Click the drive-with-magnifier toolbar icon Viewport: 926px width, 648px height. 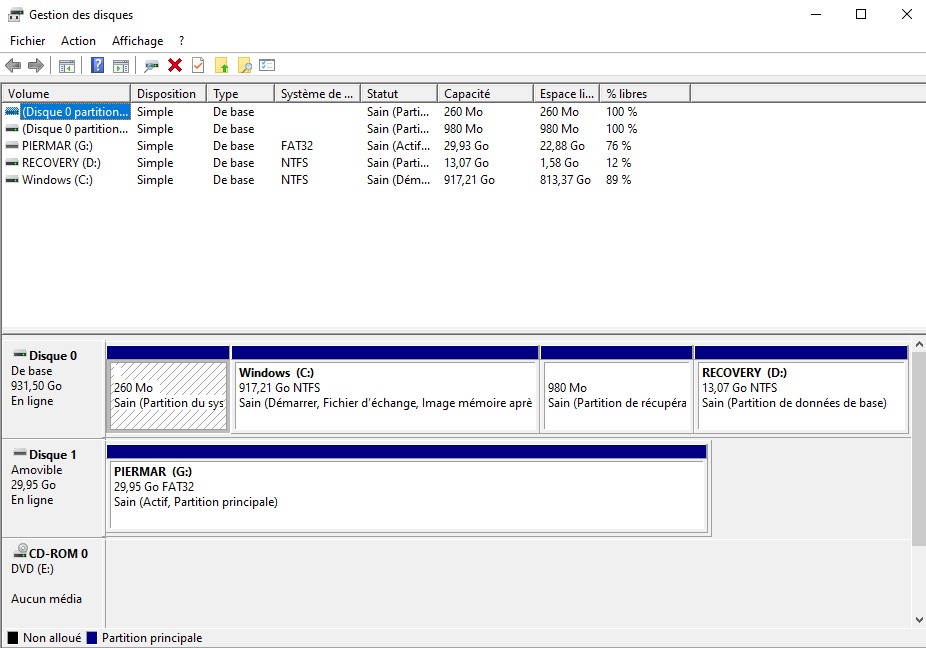coord(152,66)
